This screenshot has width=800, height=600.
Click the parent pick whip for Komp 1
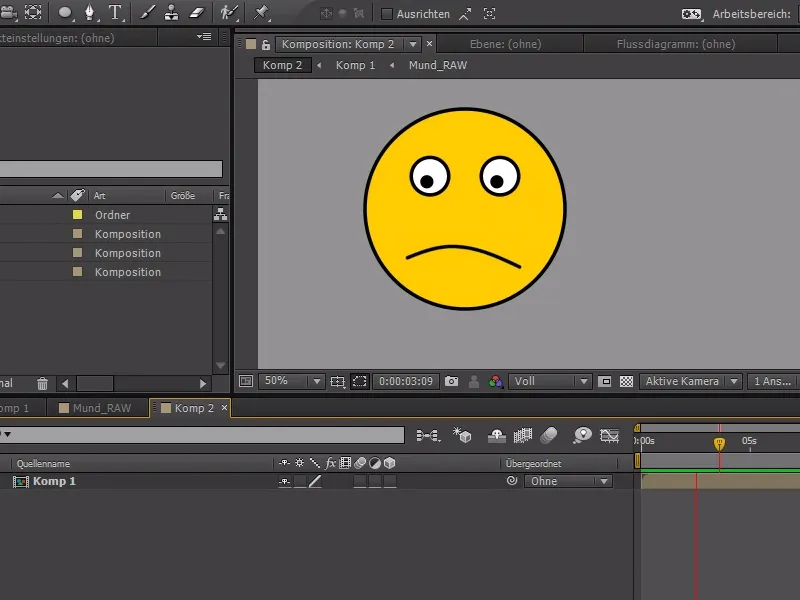point(512,481)
